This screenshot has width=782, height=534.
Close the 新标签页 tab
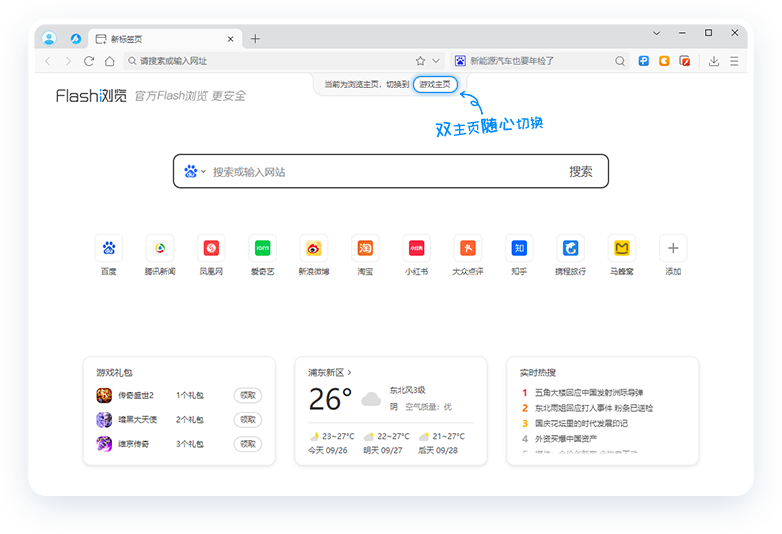[x=230, y=39]
